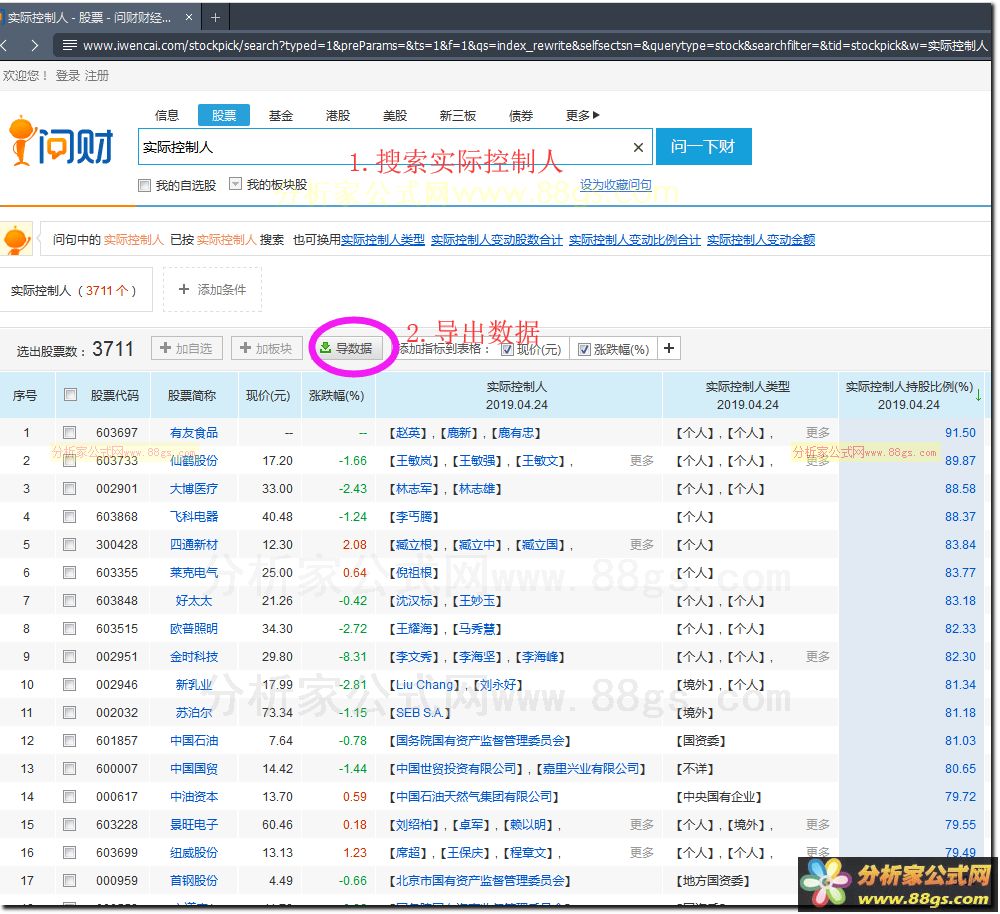Open stock 欧普照明 link
This screenshot has width=1000, height=914.
click(x=194, y=629)
